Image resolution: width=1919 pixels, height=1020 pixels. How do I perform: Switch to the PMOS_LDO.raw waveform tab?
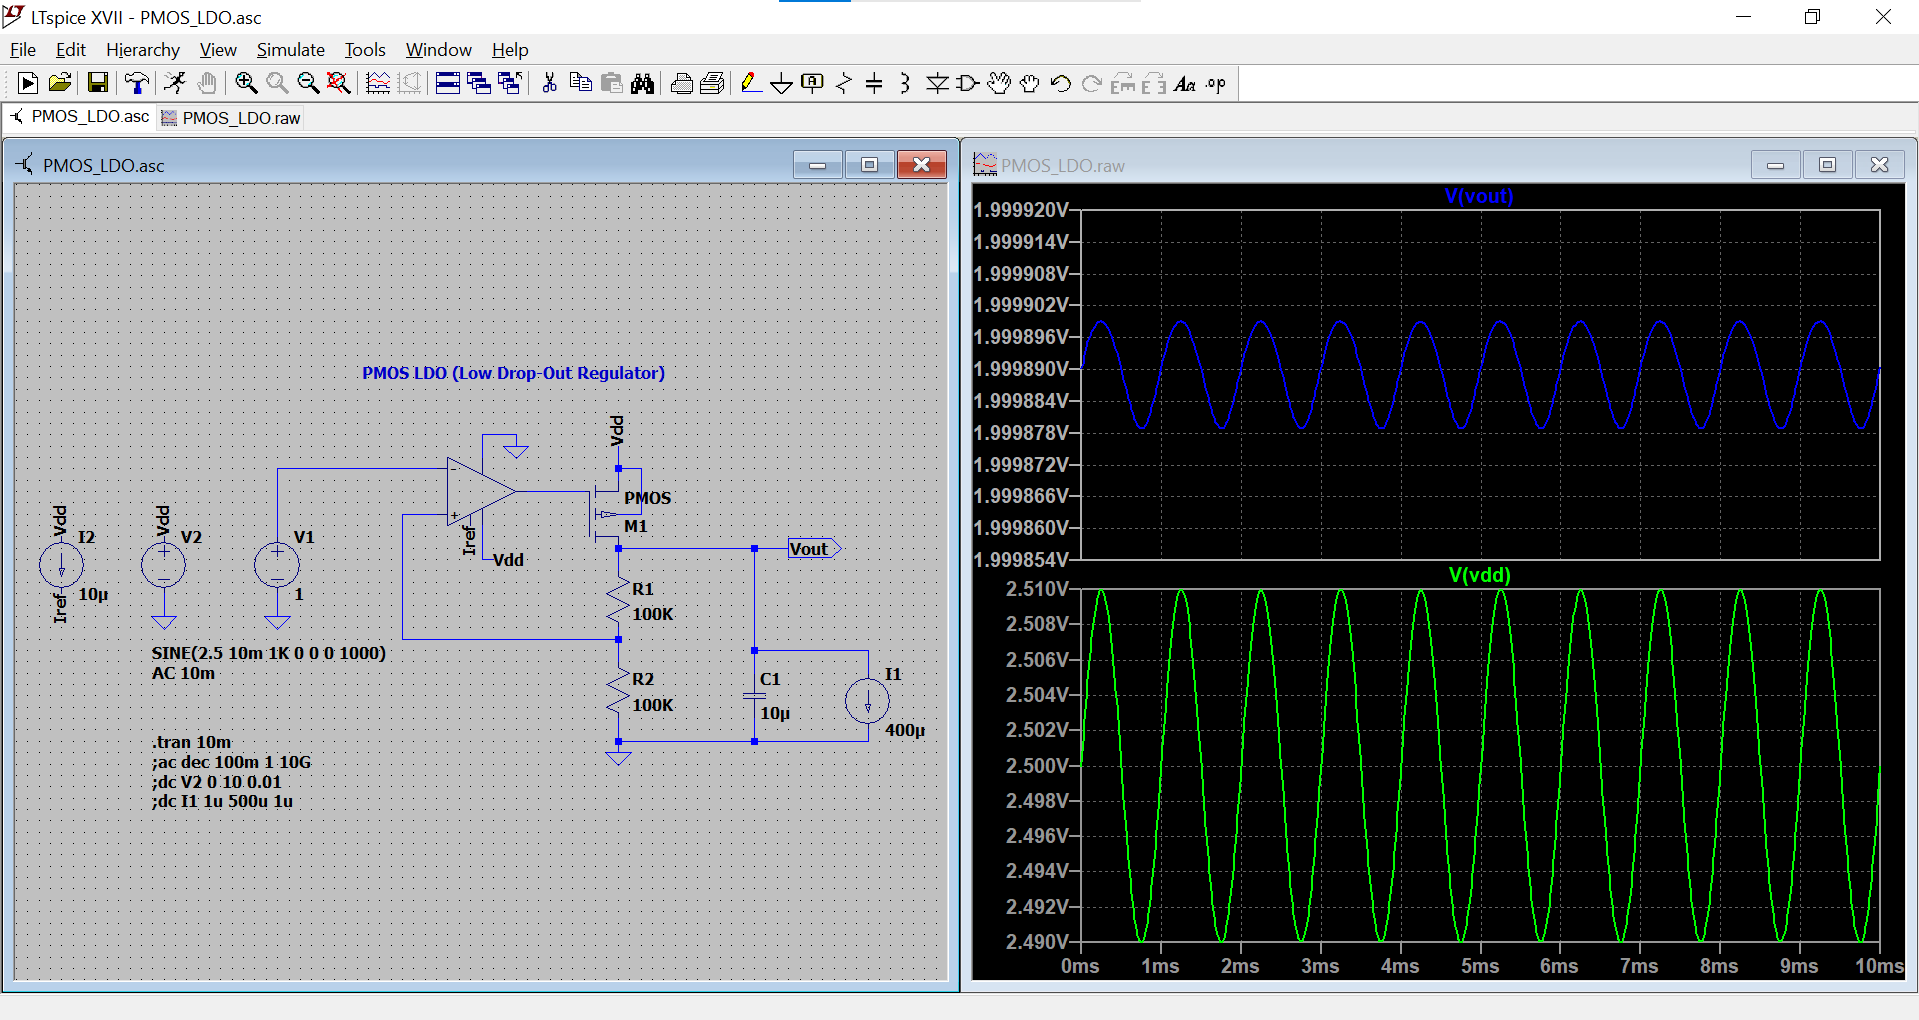pos(230,117)
